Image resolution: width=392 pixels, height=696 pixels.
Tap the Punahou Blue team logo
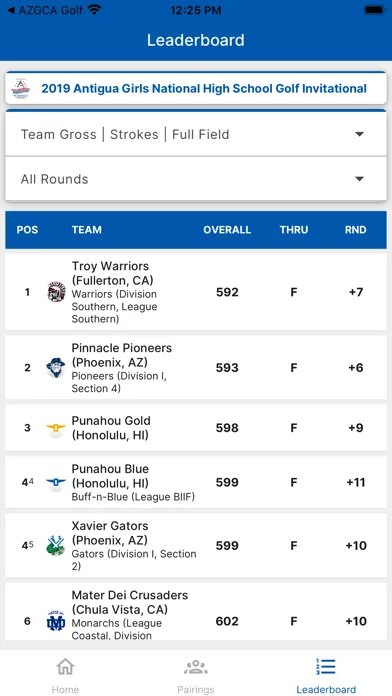click(x=56, y=482)
